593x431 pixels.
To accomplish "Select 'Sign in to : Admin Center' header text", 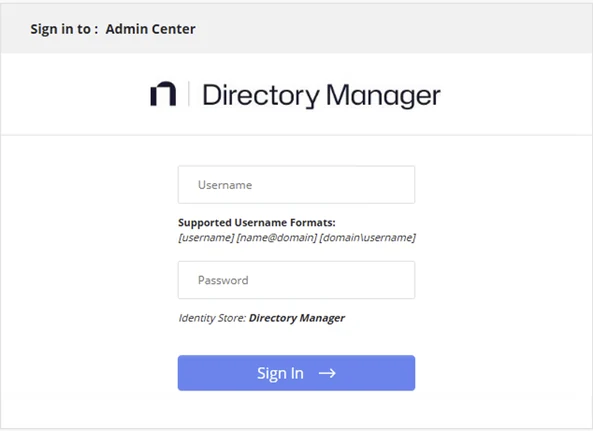I will [x=113, y=29].
